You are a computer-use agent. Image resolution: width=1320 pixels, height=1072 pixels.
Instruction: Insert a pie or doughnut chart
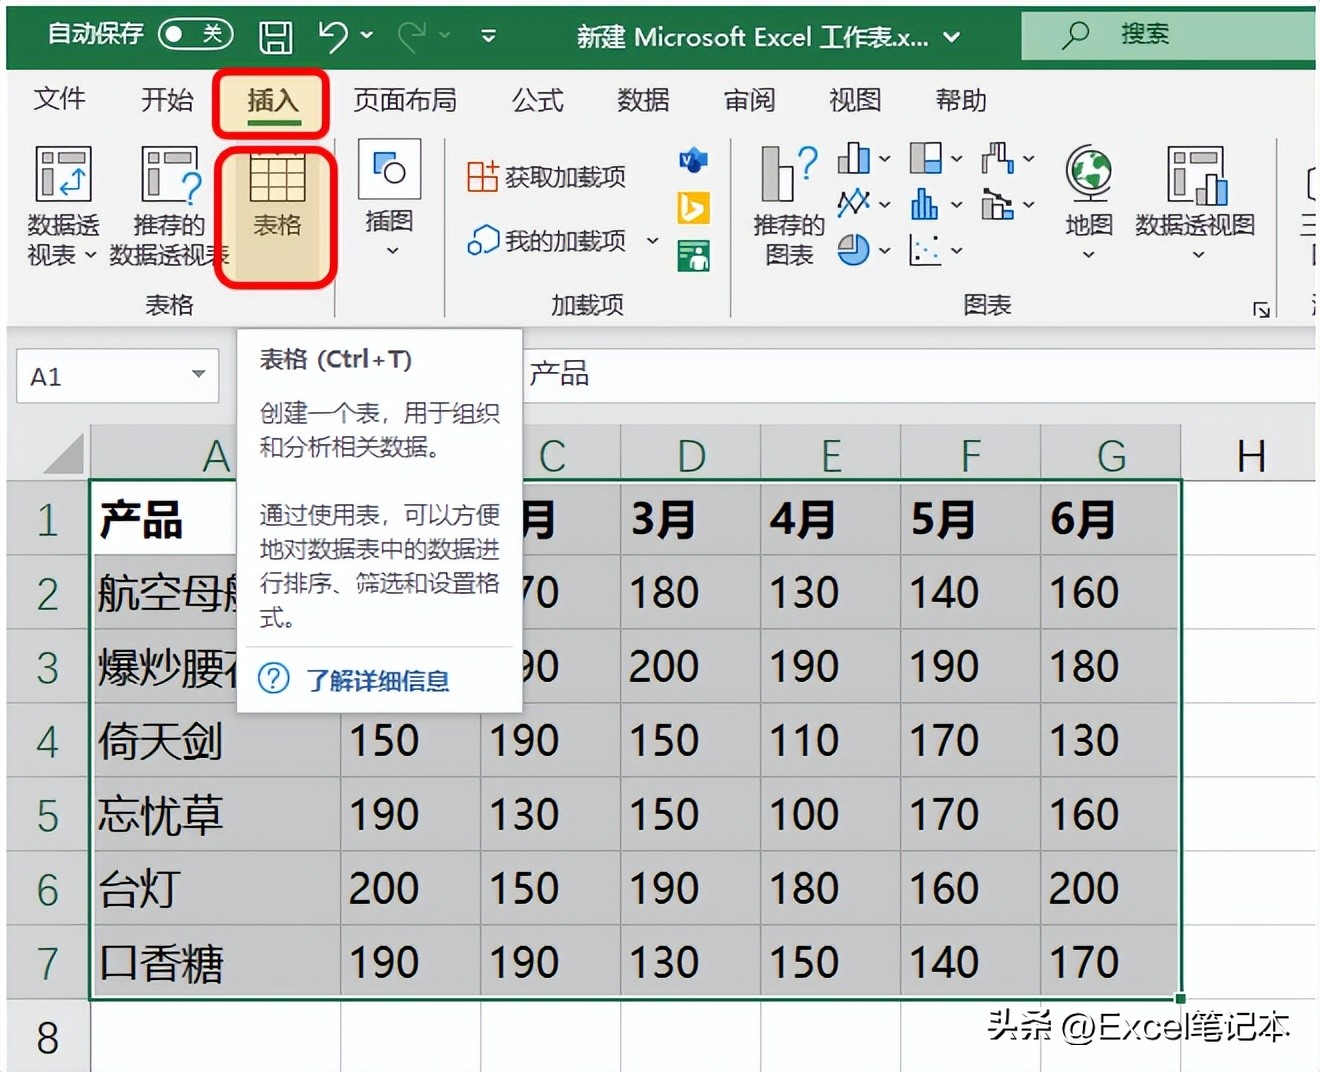point(853,250)
